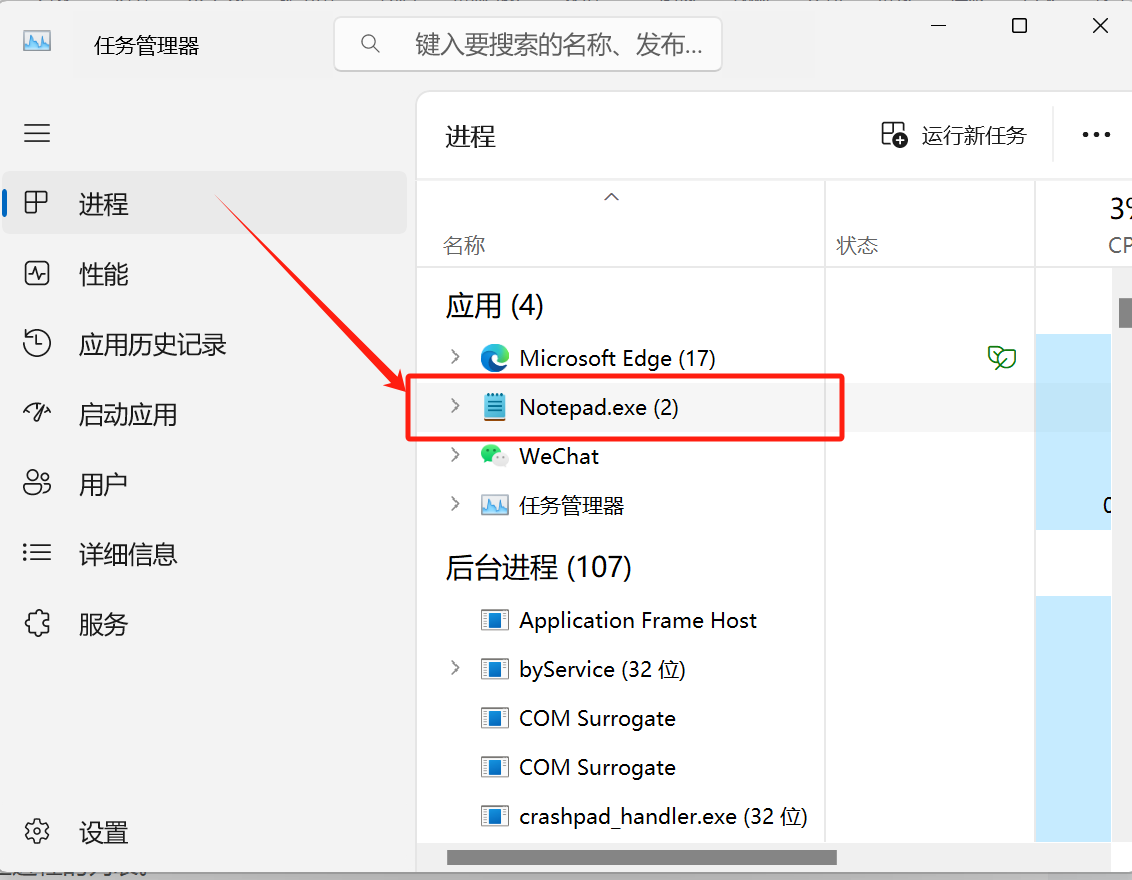Expand Notepad.exe (2) process group
This screenshot has width=1132, height=880.
[455, 406]
